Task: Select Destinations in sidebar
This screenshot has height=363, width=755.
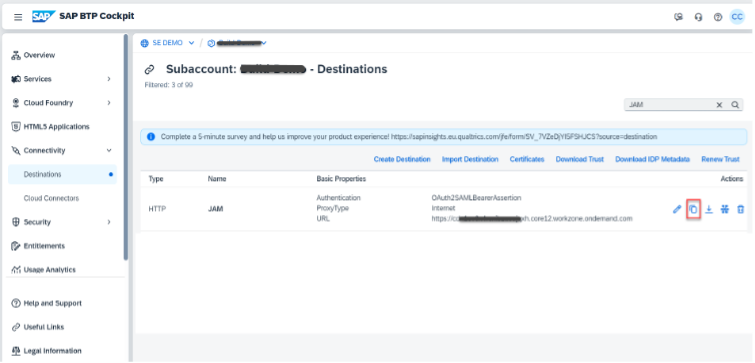Action: tap(62, 174)
